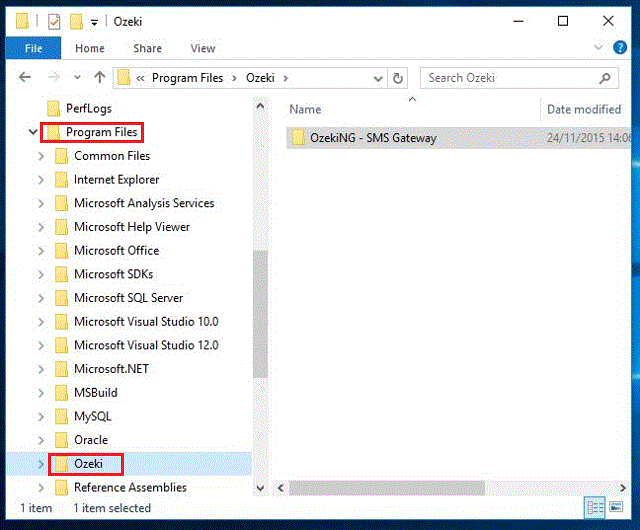The width and height of the screenshot is (640, 530).
Task: Click Ozeki in the address bar
Action: [260, 78]
